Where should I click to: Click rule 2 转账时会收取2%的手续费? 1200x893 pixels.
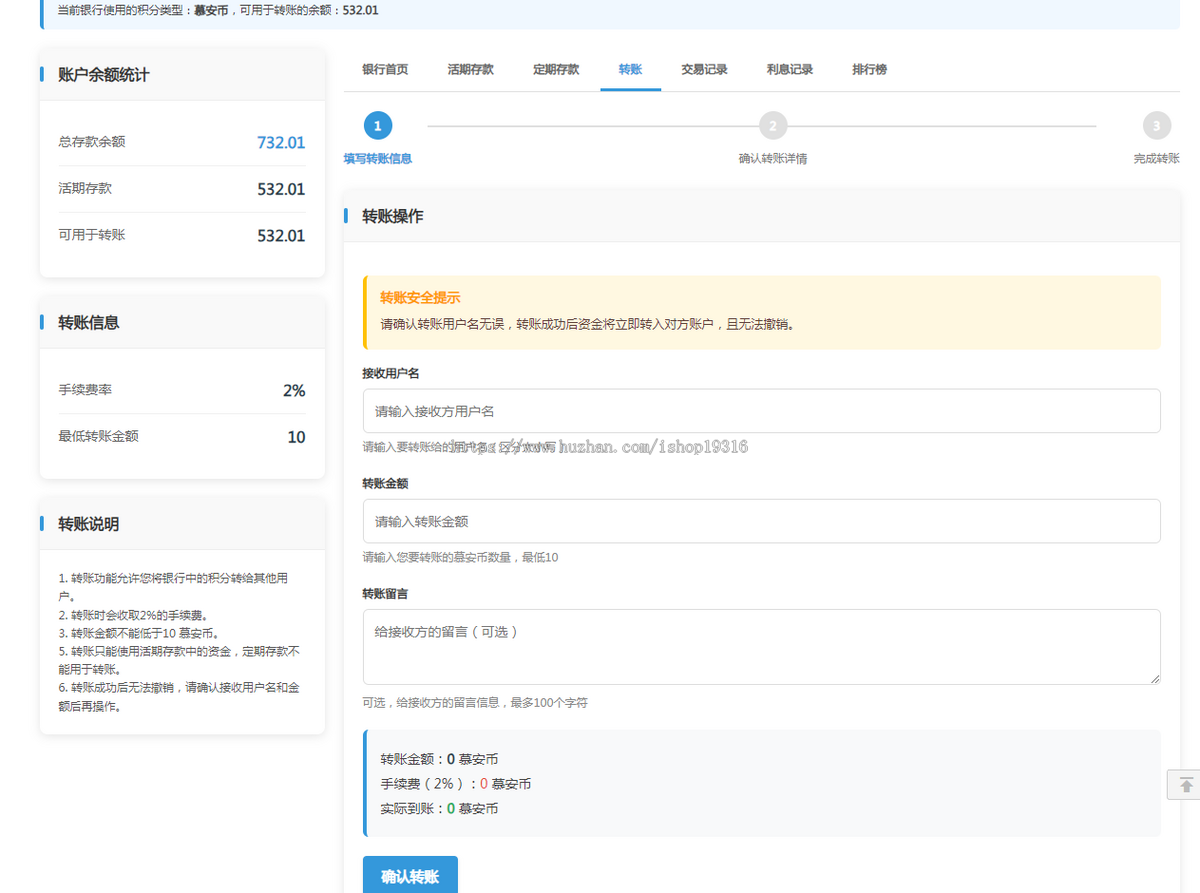click(133, 615)
